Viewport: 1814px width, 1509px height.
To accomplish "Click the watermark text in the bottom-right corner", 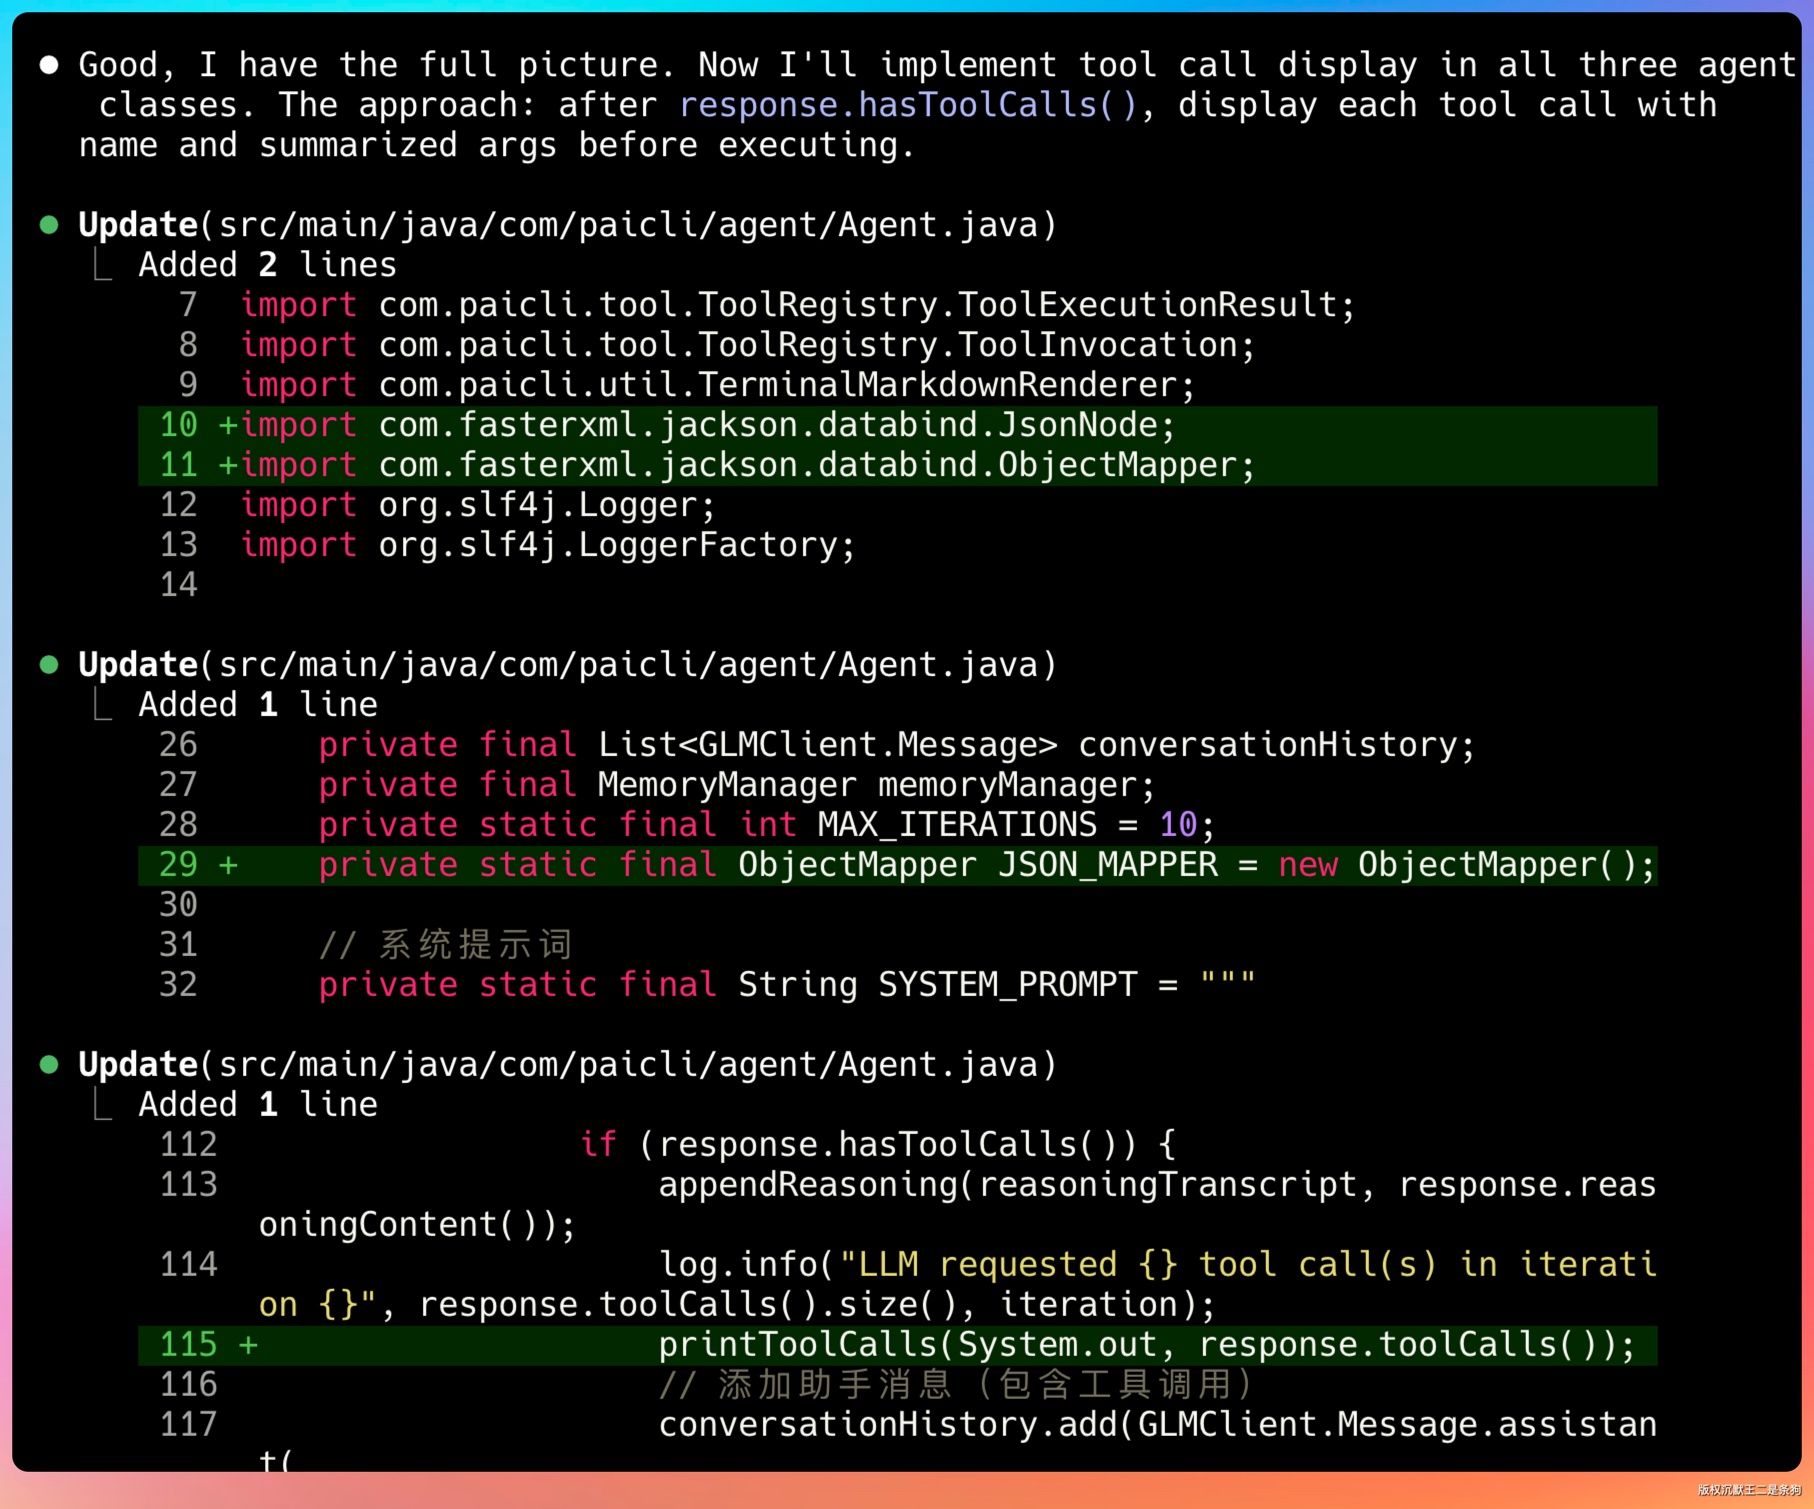I will [x=1748, y=1490].
